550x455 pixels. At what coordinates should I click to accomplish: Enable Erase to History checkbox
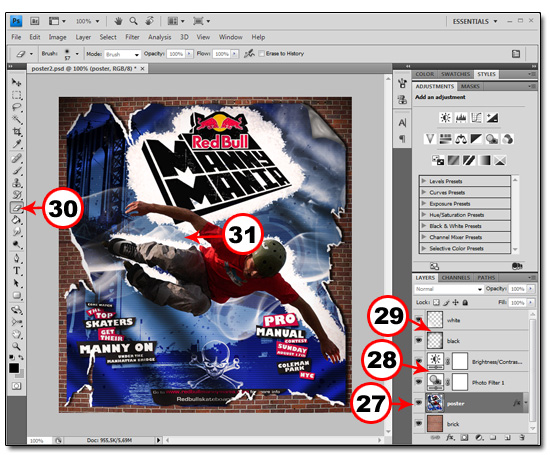tap(261, 54)
